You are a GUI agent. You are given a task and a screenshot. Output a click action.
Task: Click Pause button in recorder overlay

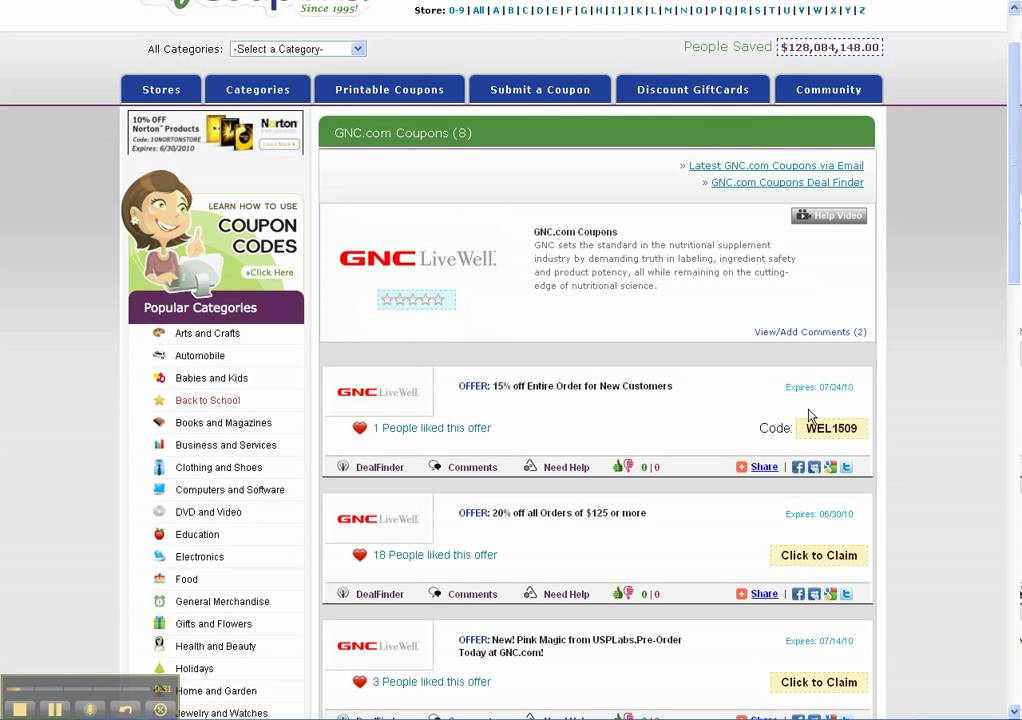tap(55, 710)
